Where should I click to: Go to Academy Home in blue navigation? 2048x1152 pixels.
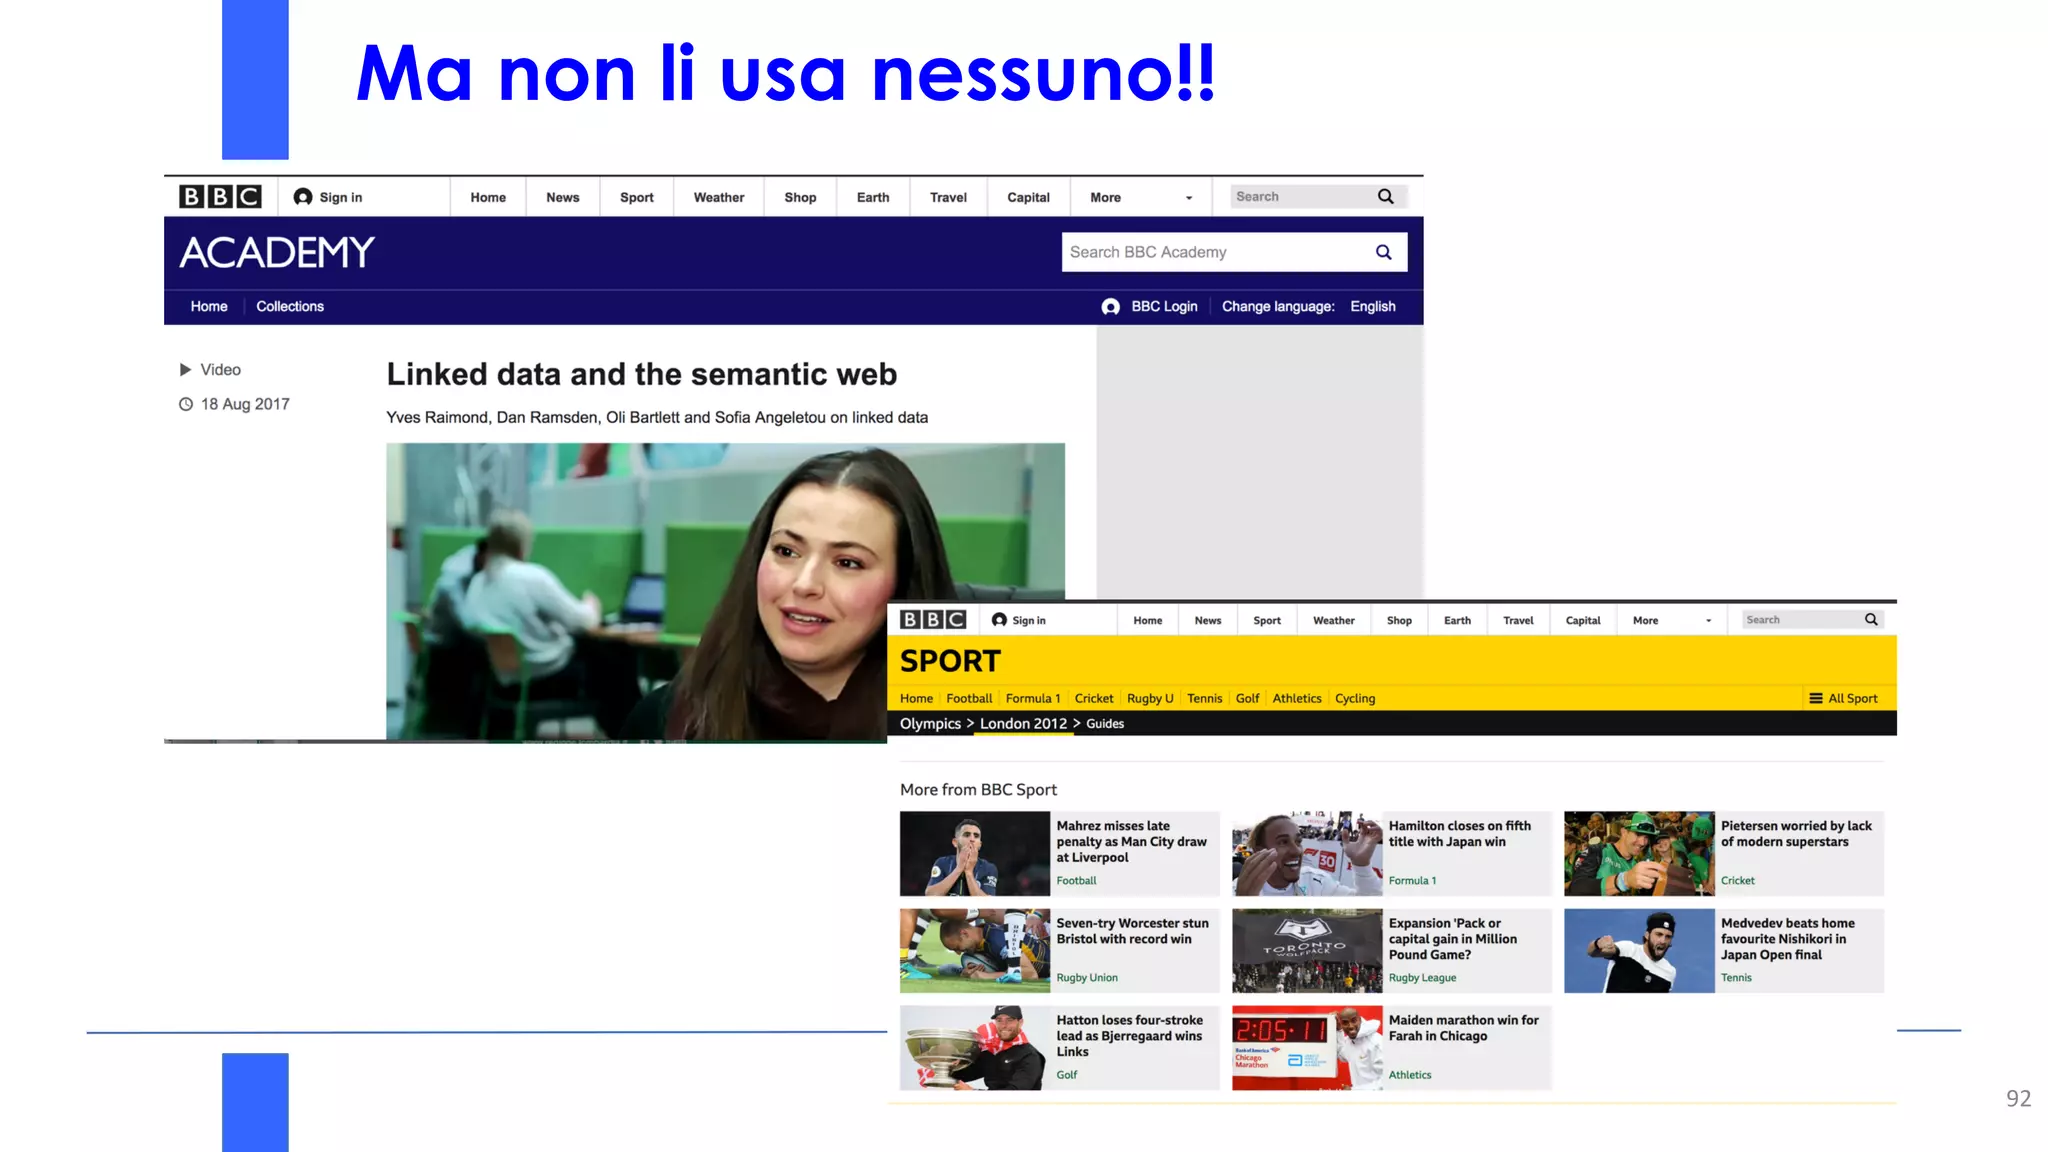209,307
